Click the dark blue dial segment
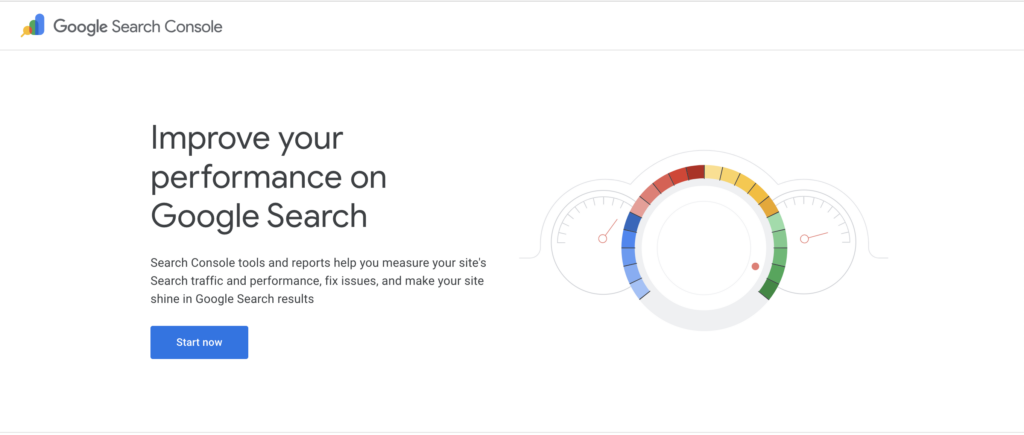1024x435 pixels. click(x=632, y=224)
